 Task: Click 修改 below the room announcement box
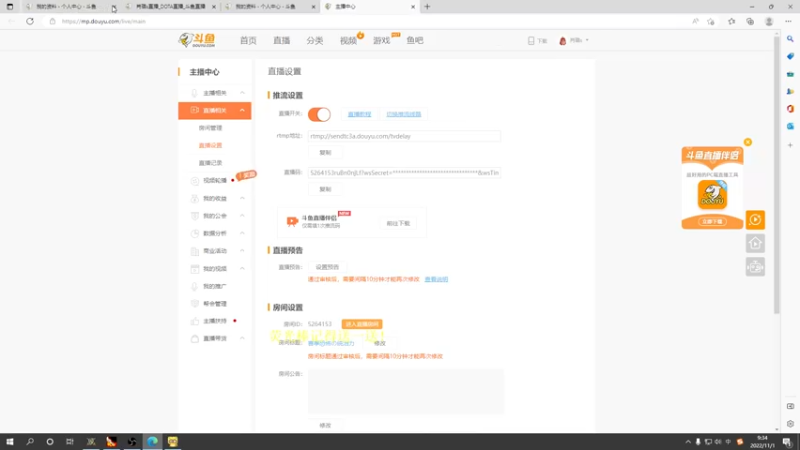pyautogui.click(x=325, y=426)
